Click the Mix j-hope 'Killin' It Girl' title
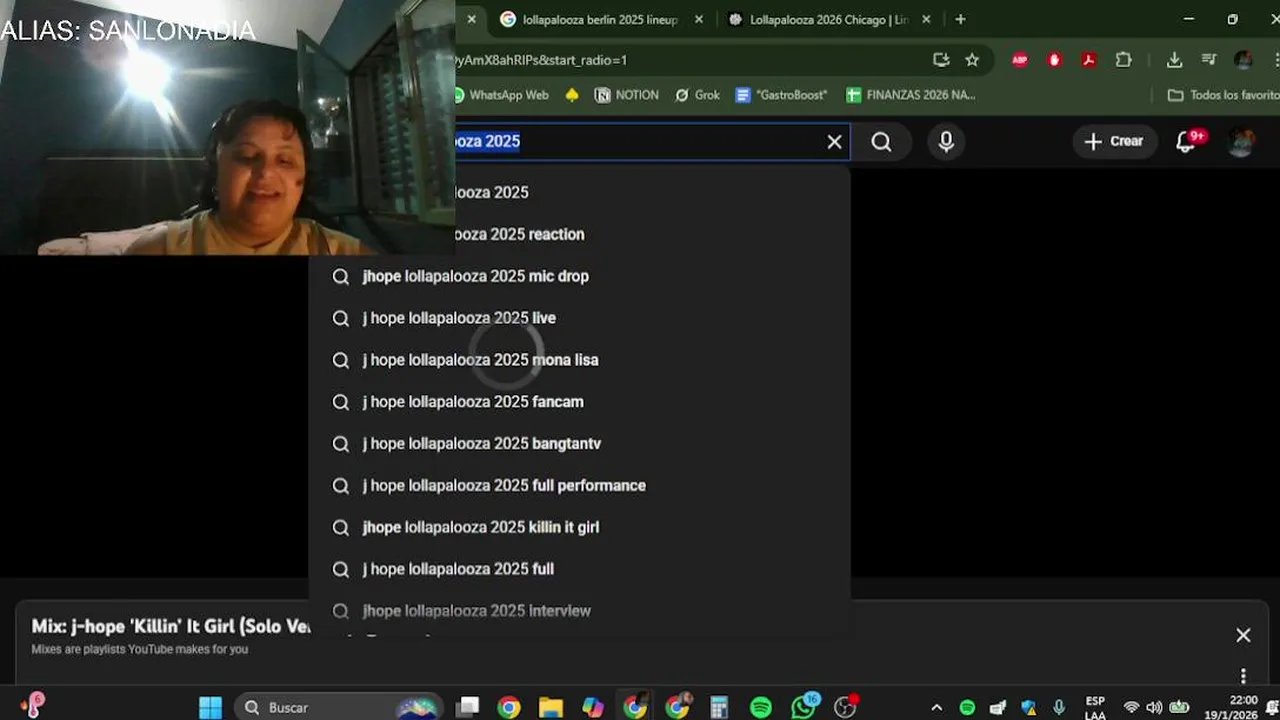1280x720 pixels. [x=171, y=626]
